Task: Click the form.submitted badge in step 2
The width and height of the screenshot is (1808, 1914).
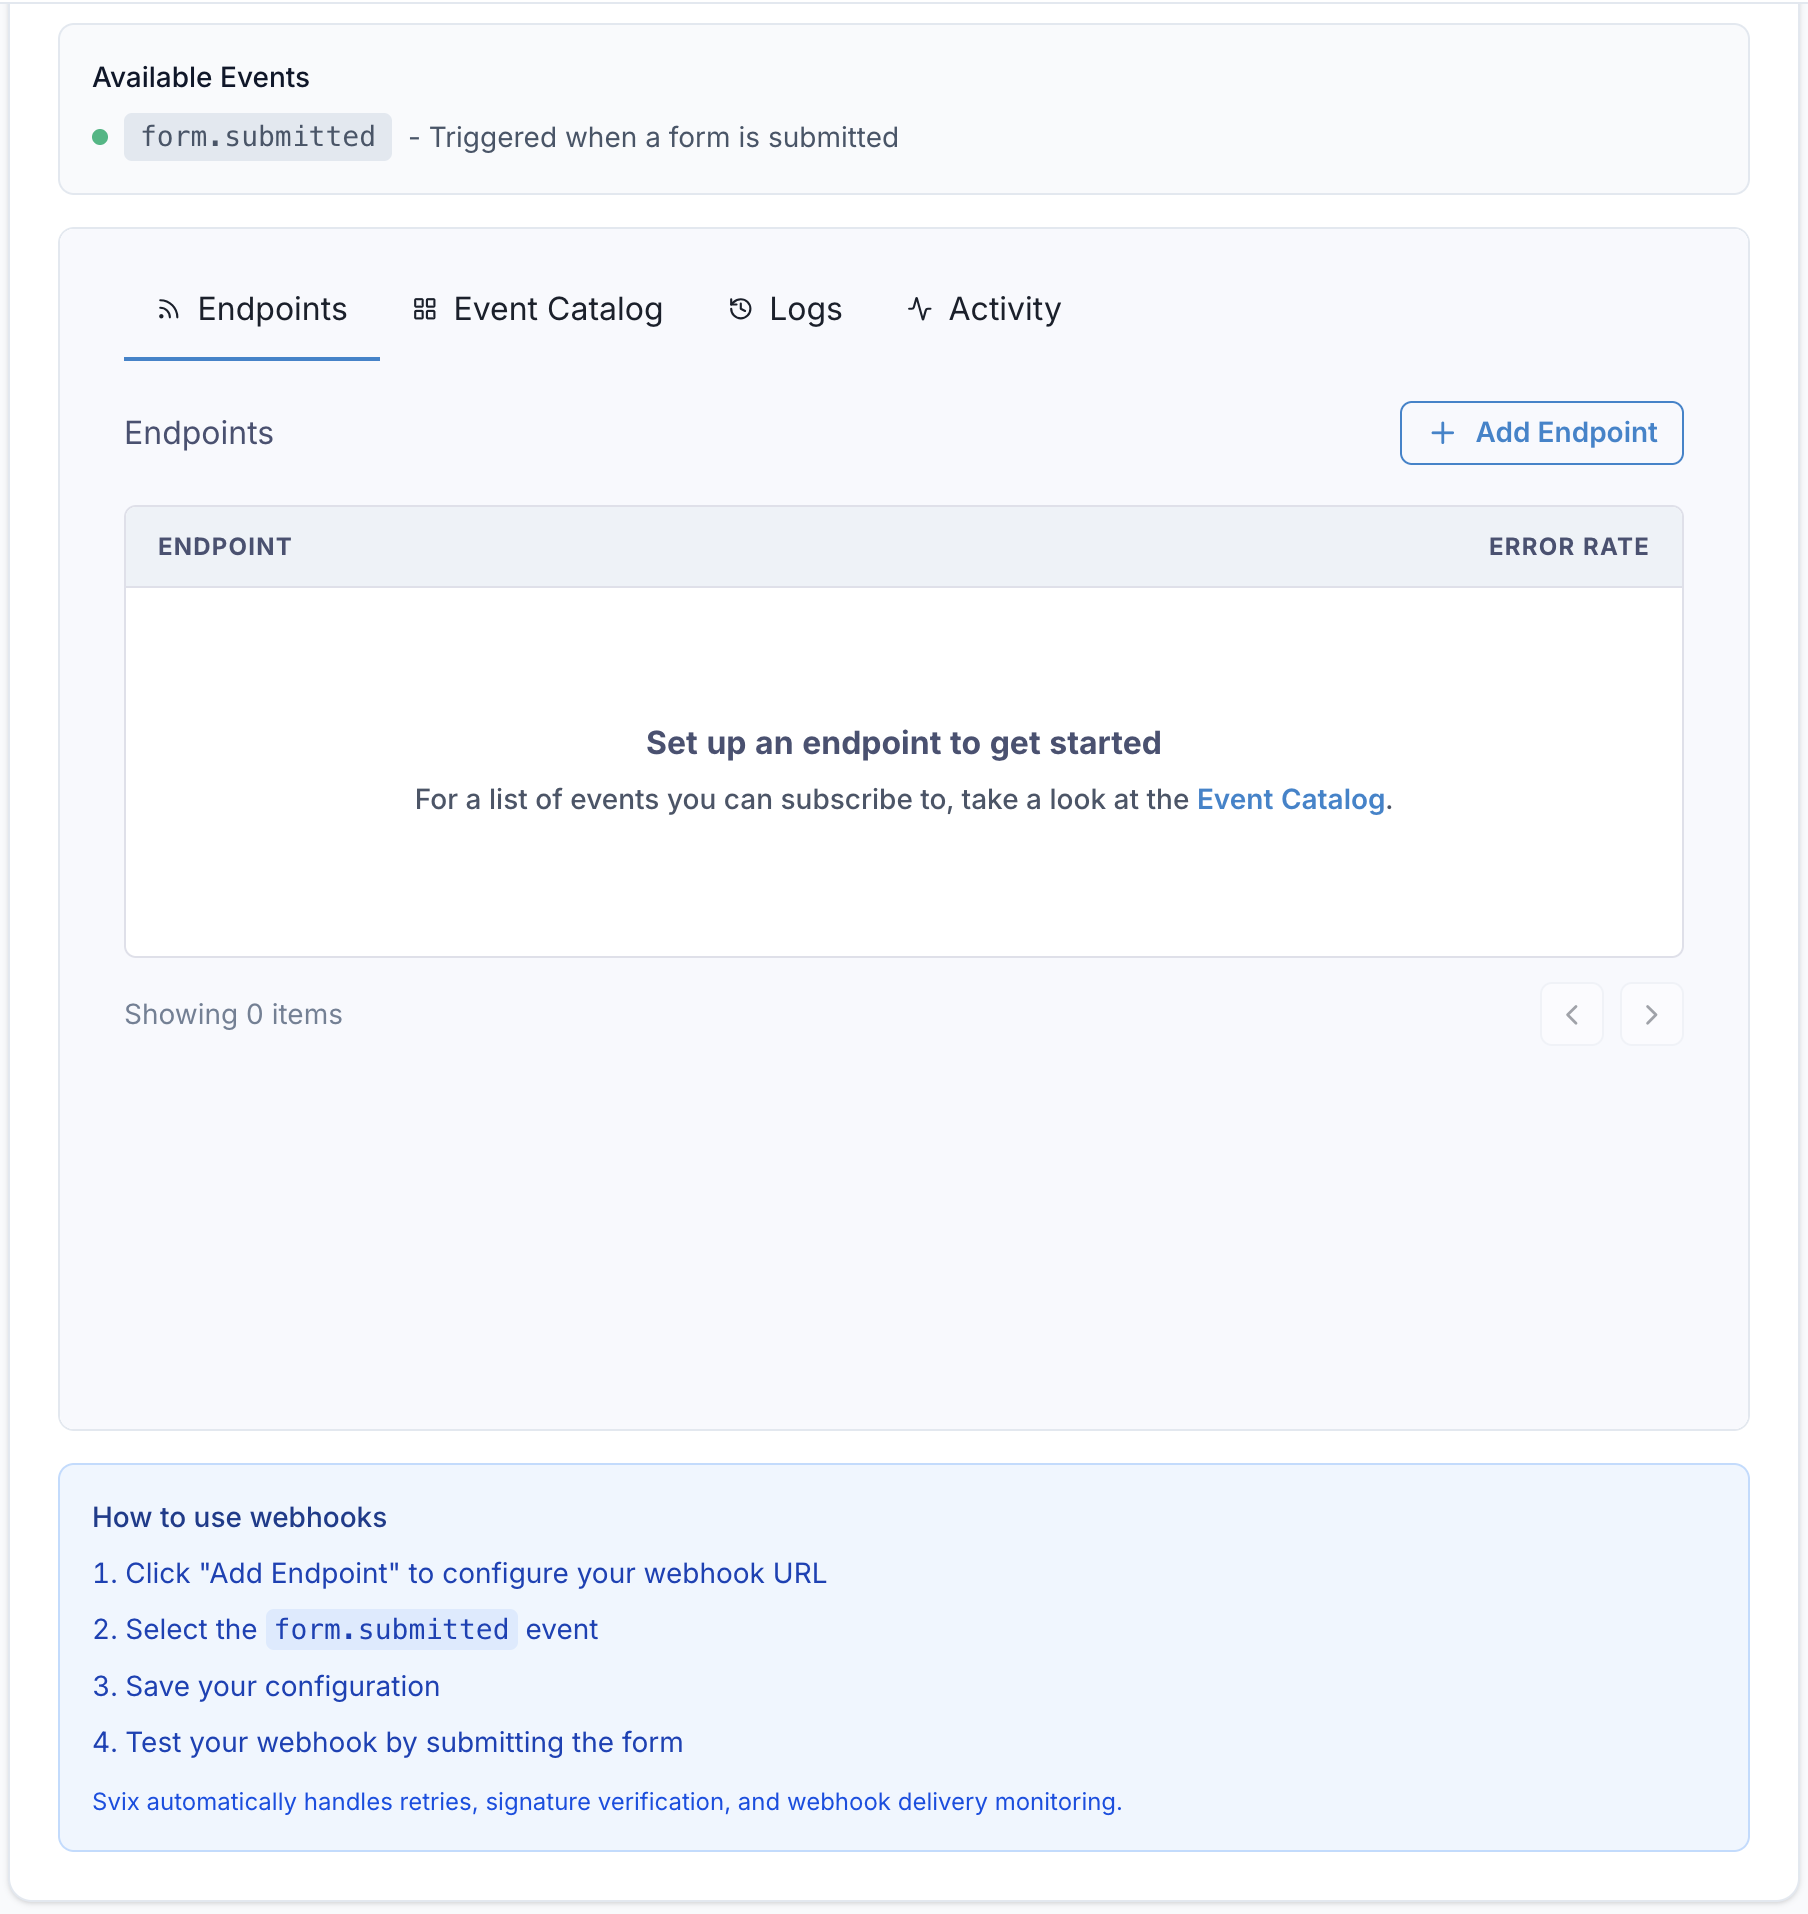Action: [x=391, y=1629]
